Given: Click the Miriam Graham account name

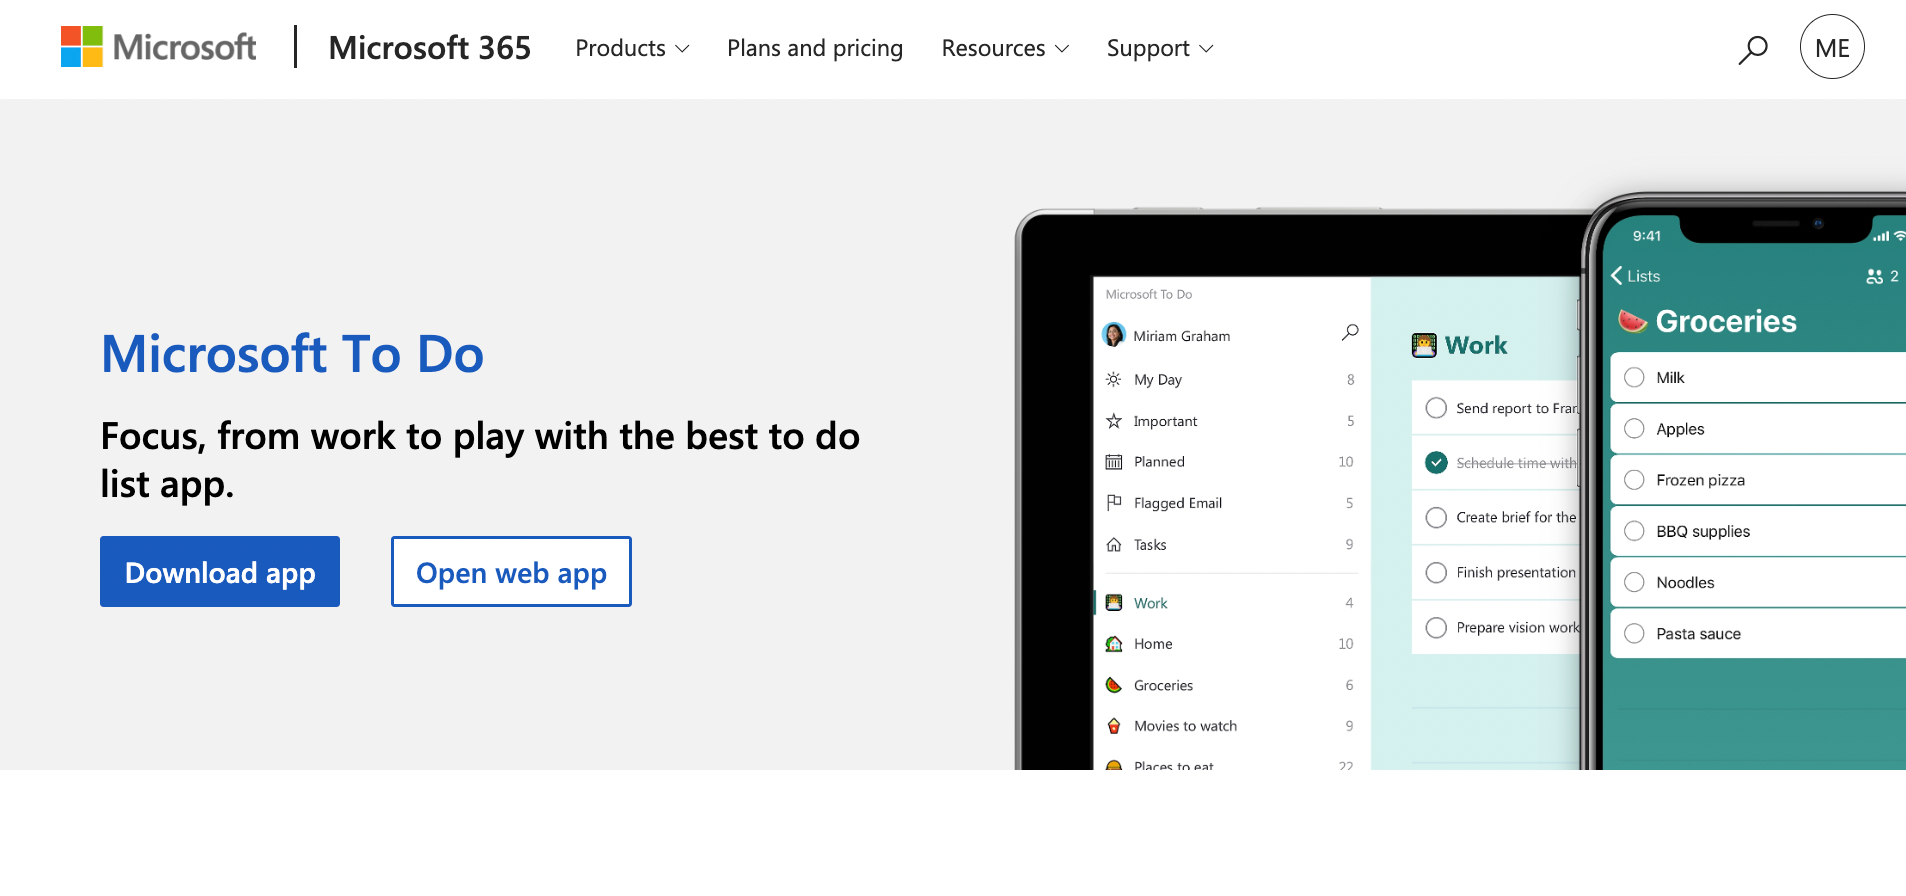Looking at the screenshot, I should [x=1182, y=336].
